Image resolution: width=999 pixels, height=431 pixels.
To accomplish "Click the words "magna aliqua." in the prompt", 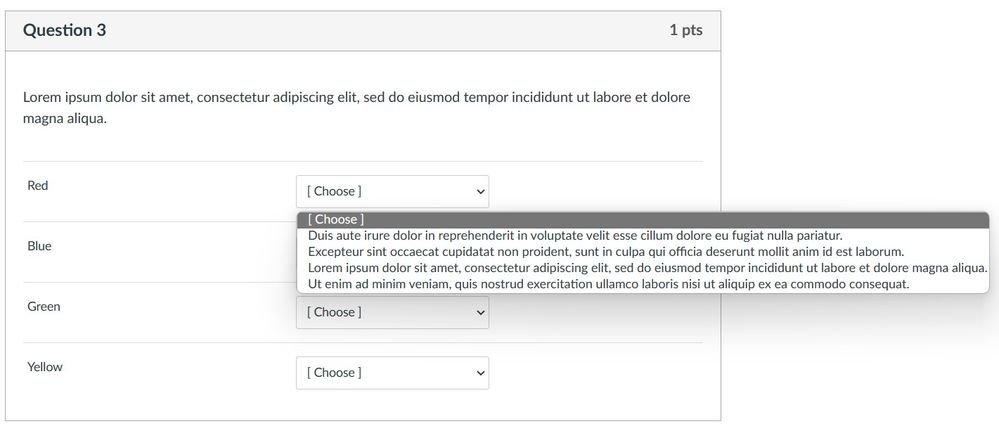I will (65, 119).
